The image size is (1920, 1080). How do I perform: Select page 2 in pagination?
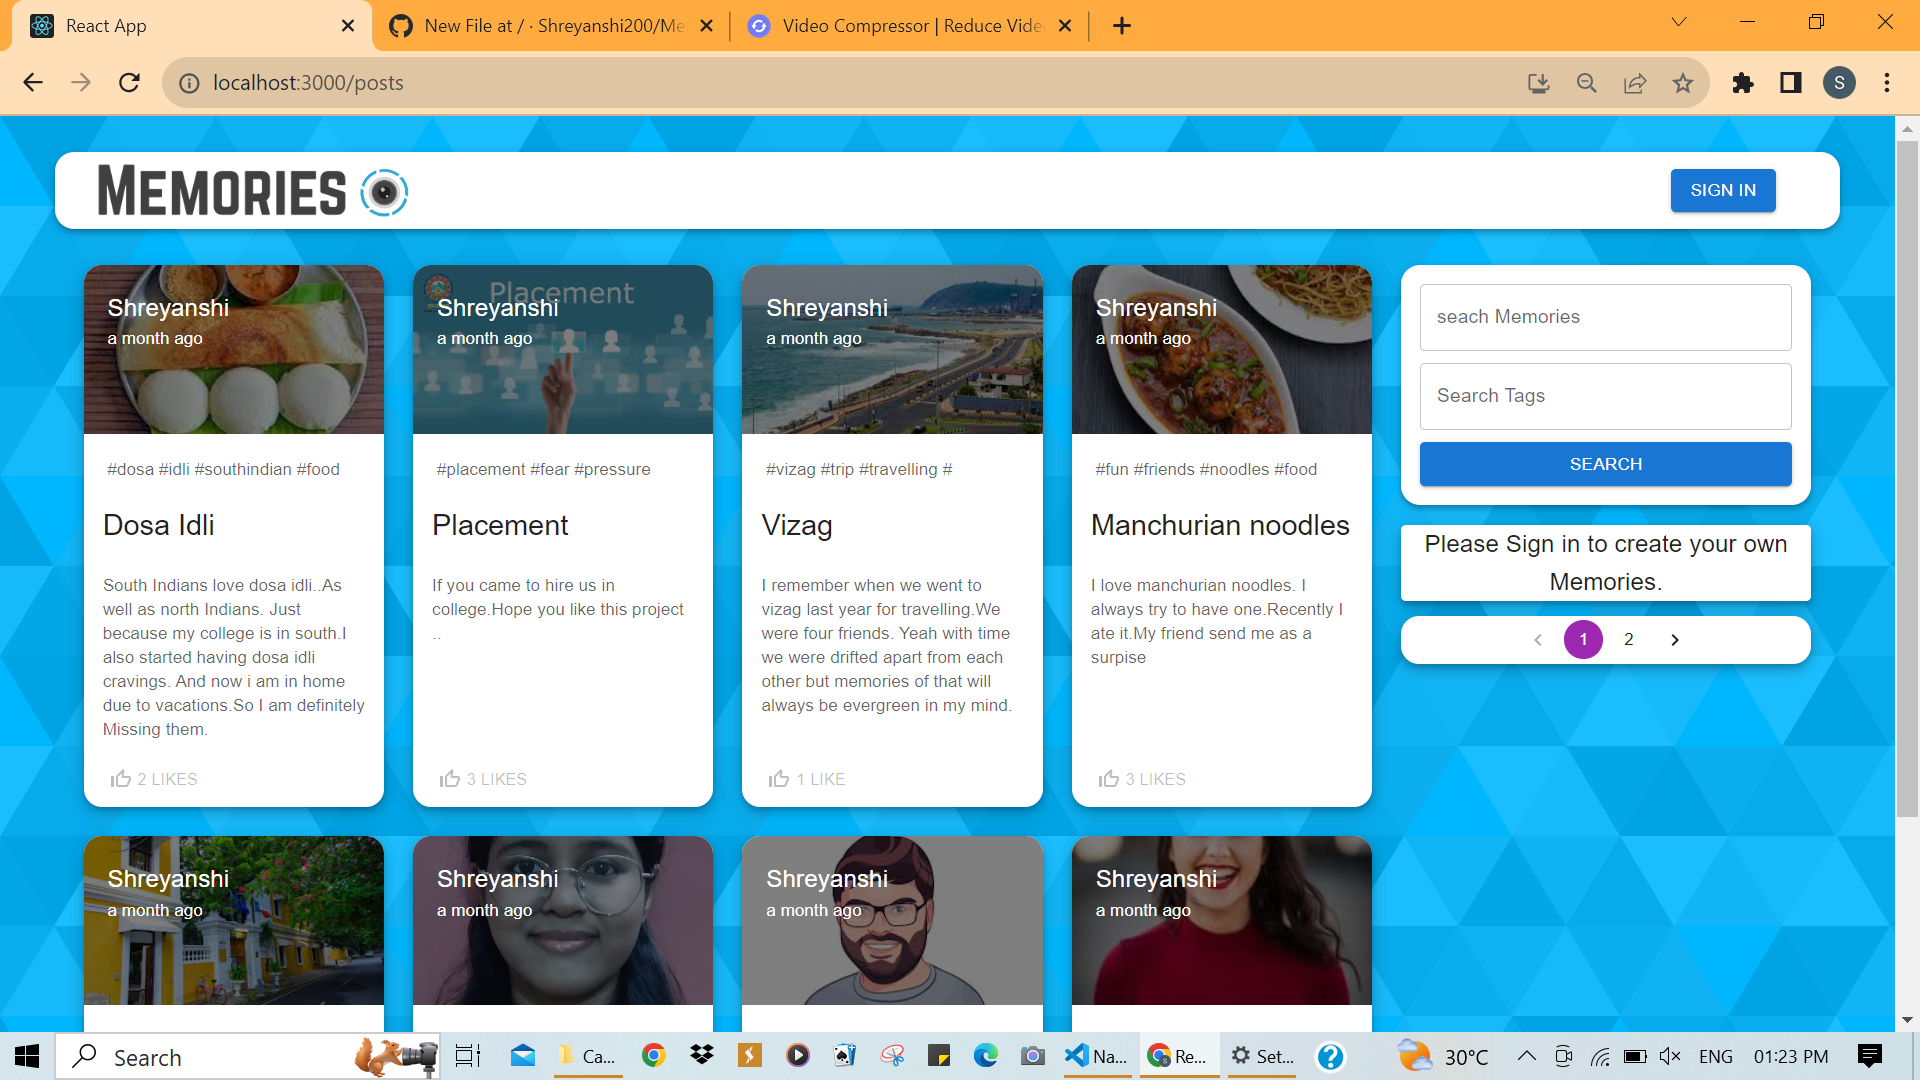pyautogui.click(x=1628, y=639)
